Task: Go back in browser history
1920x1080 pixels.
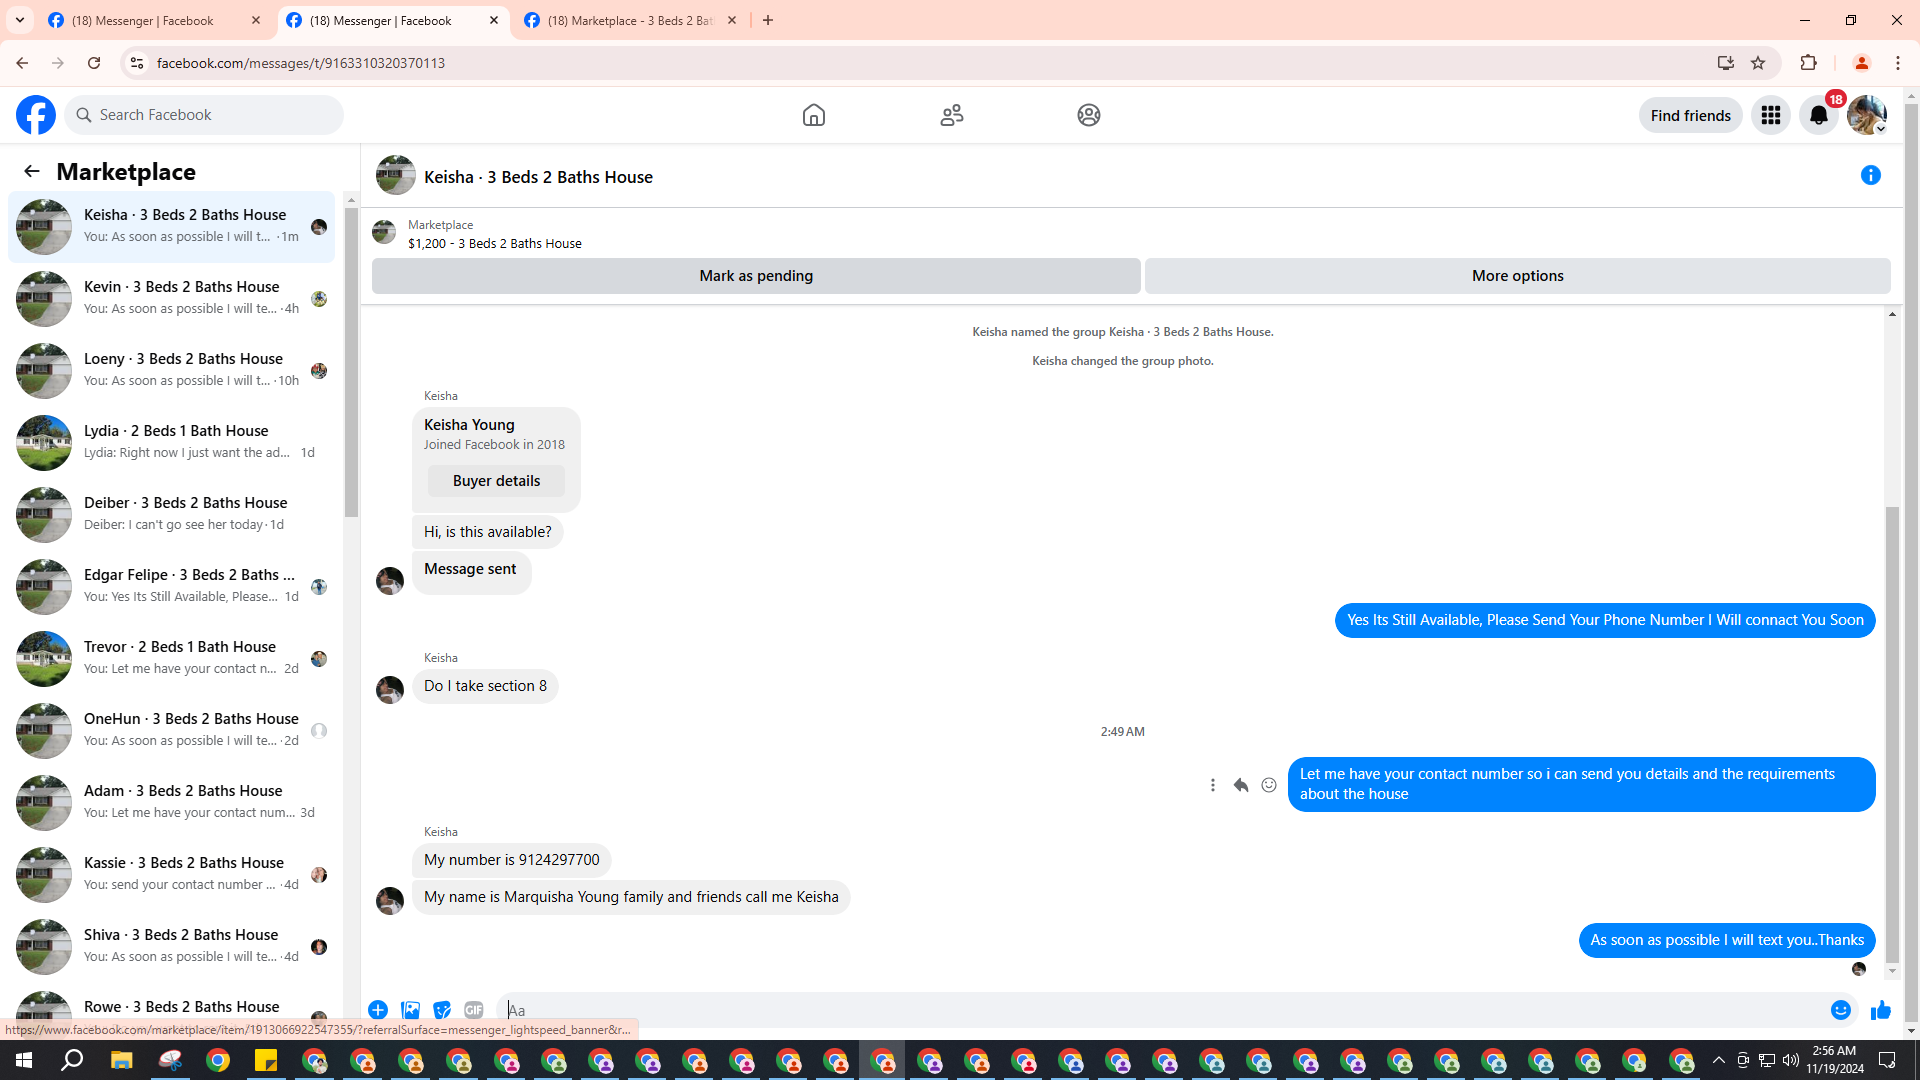Action: pyautogui.click(x=22, y=63)
